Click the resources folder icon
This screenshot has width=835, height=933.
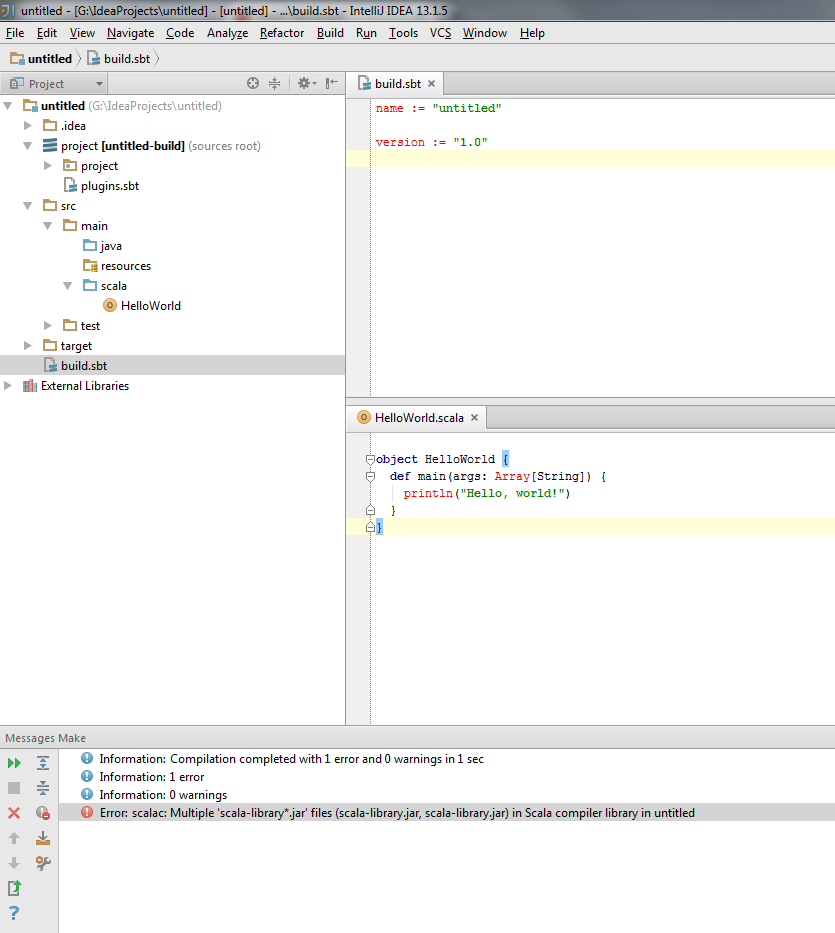[90, 265]
